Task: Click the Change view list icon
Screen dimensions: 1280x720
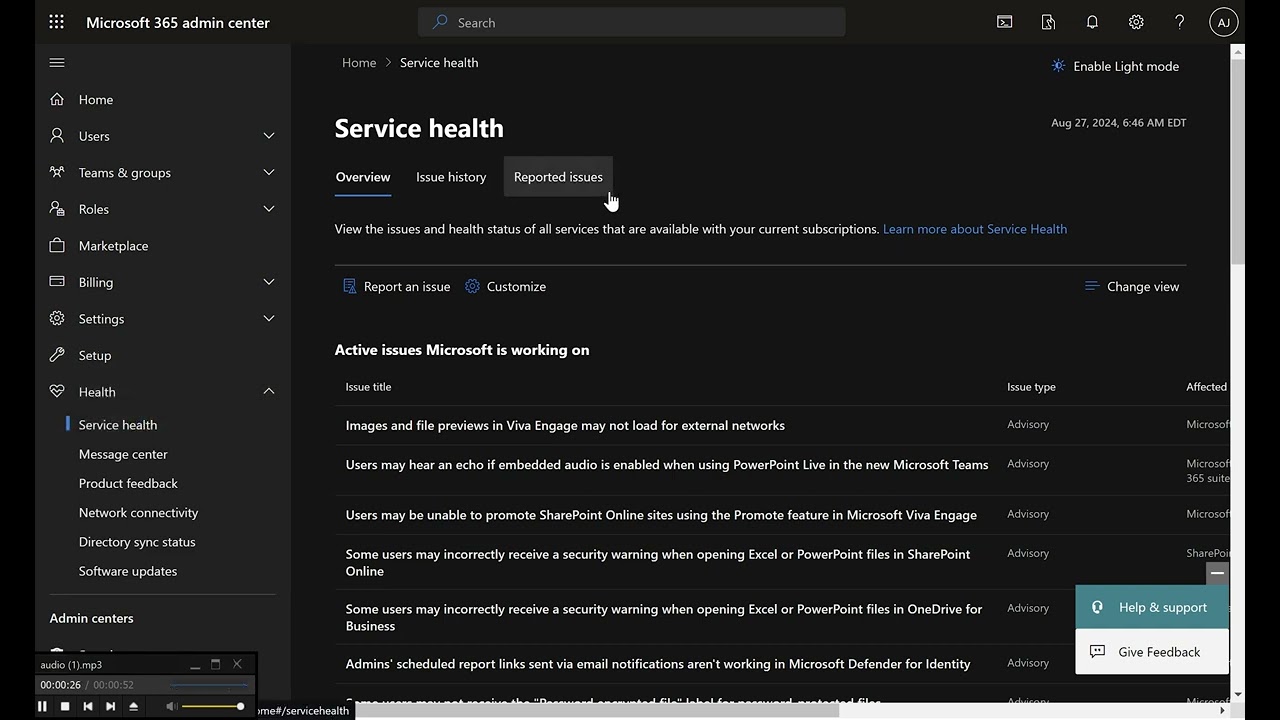Action: [x=1092, y=286]
